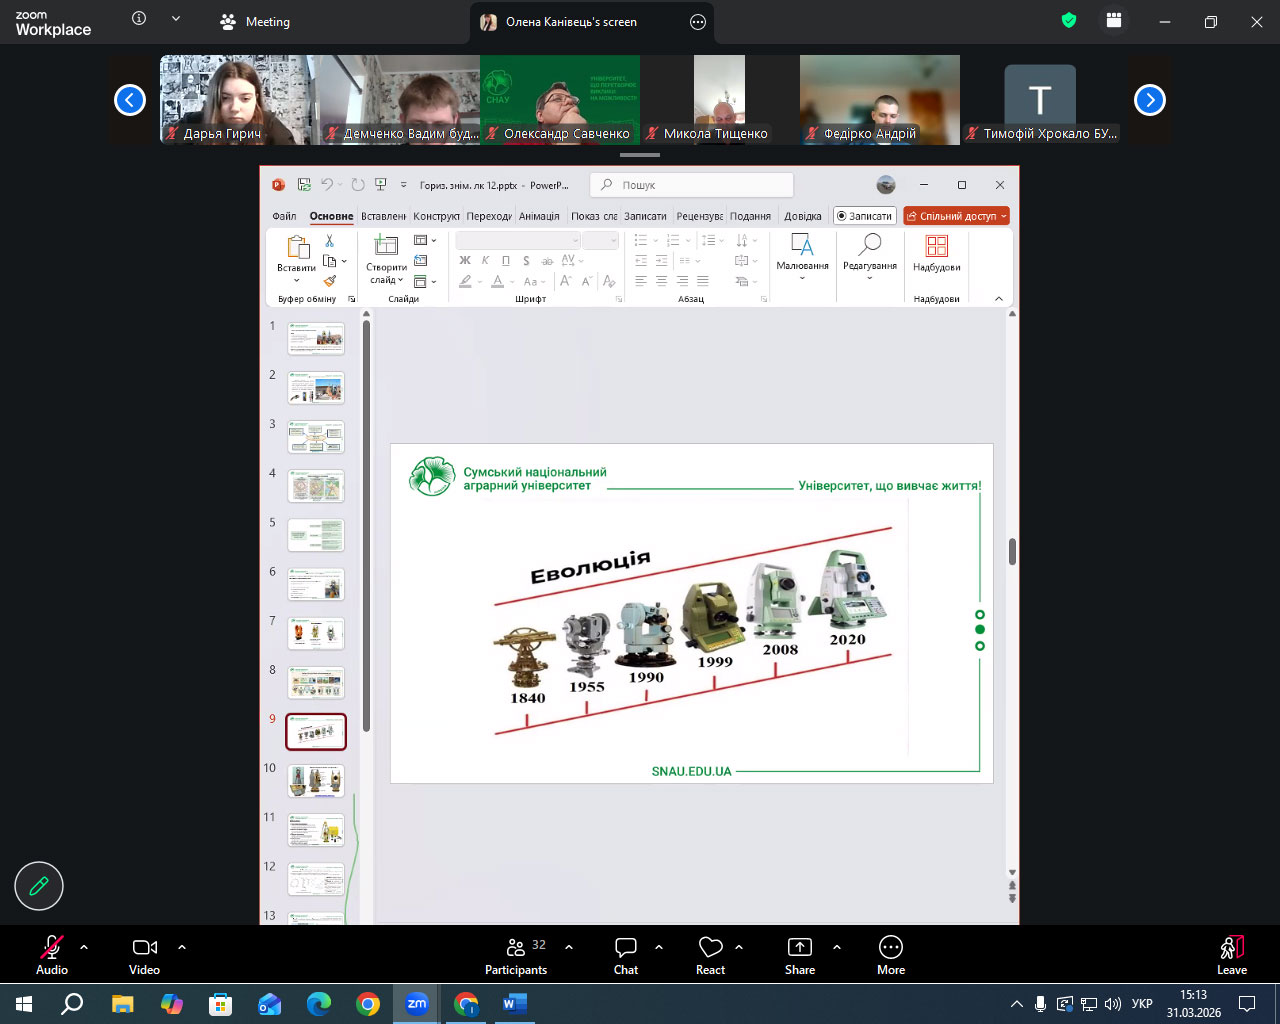This screenshot has width=1280, height=1024.
Task: Open screen share options for Олена Канівець
Action: 698,22
